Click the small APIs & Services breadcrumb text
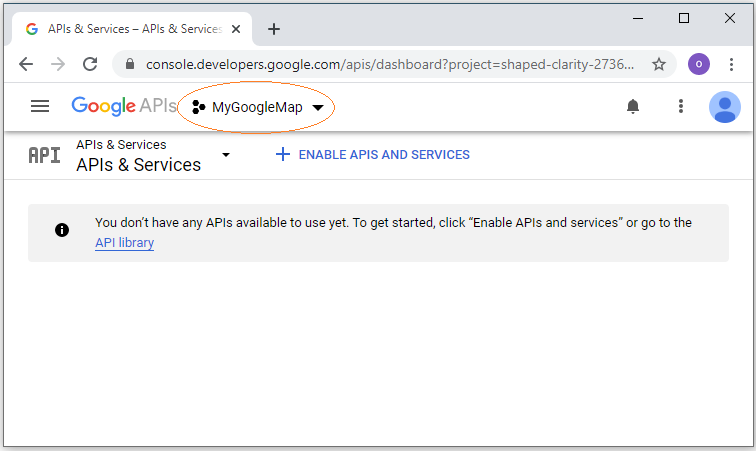Screen dimensions: 756x451 [121, 145]
